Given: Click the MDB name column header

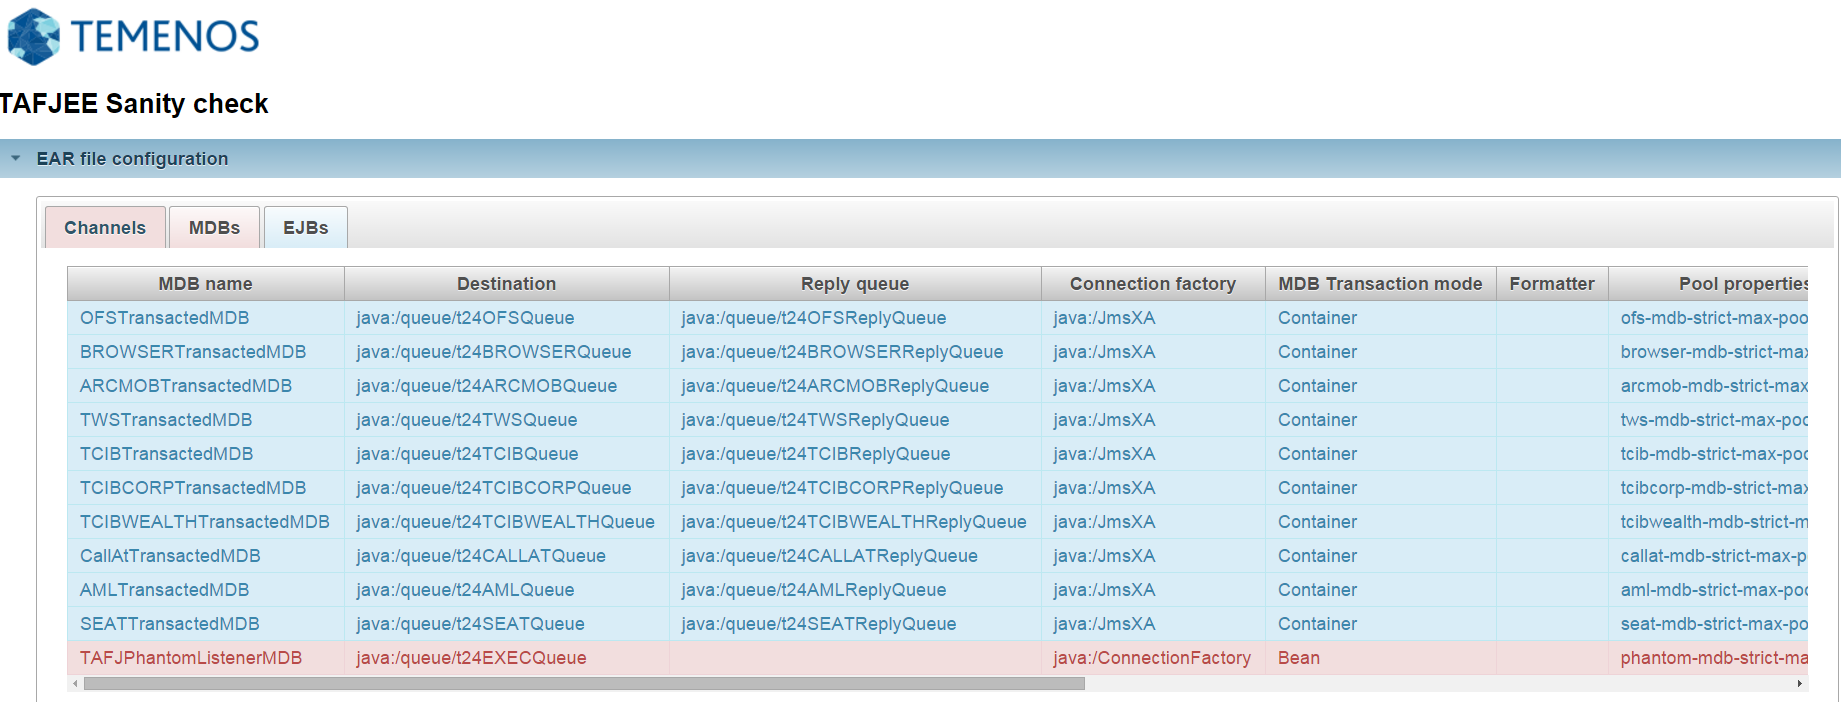Looking at the screenshot, I should click(x=205, y=284).
